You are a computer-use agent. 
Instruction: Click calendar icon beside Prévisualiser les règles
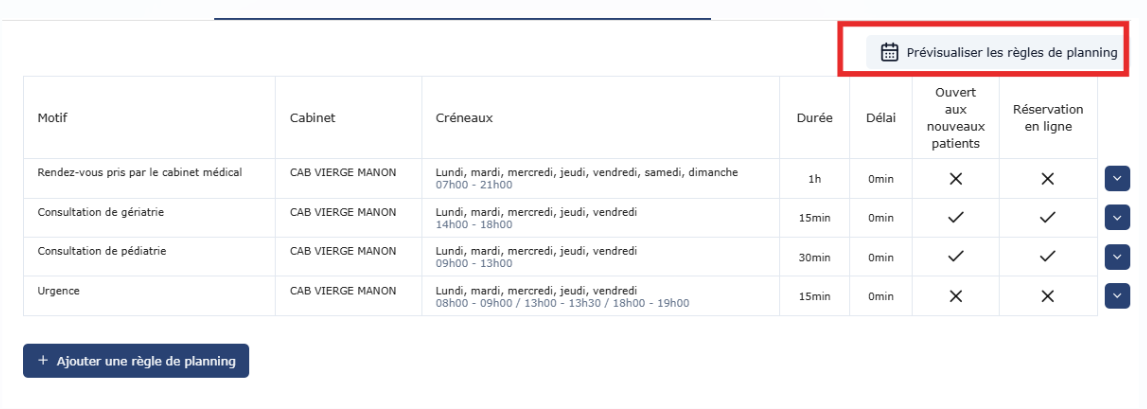click(x=890, y=53)
